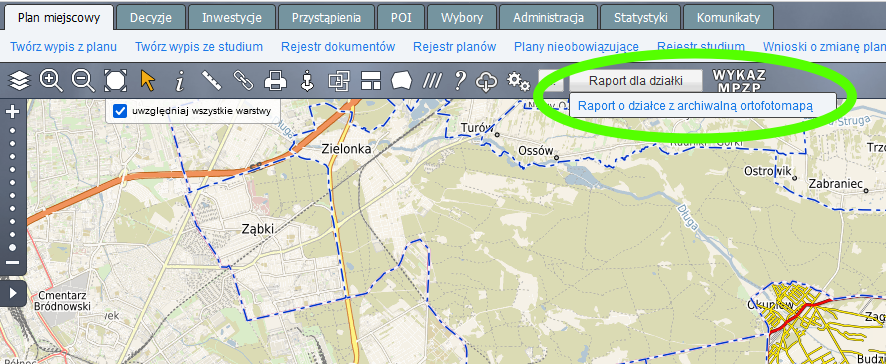Click the Zabraniec label on the map
This screenshot has width=886, height=364.
pos(835,184)
